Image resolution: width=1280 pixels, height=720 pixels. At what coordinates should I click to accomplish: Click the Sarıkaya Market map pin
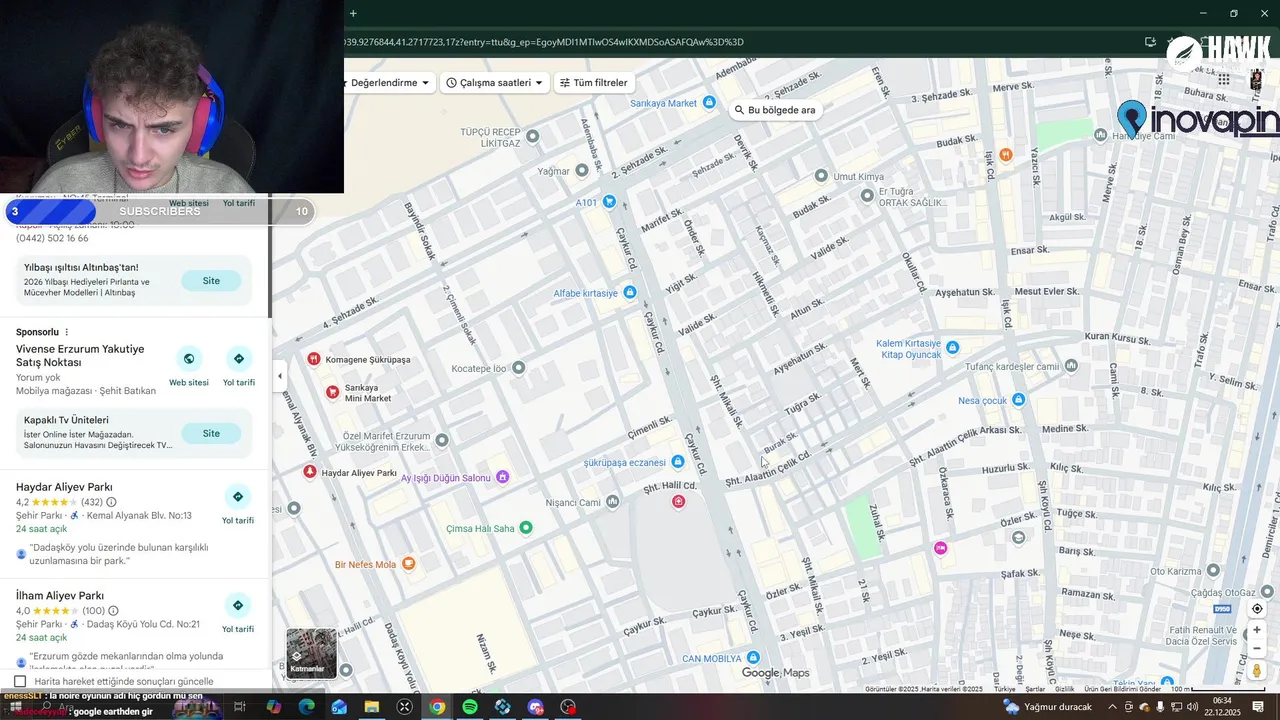pyautogui.click(x=709, y=103)
